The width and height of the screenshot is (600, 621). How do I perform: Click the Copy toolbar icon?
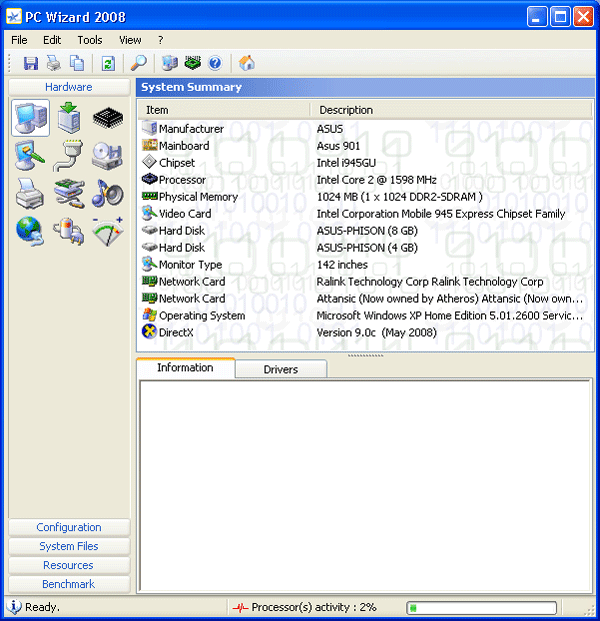click(77, 63)
